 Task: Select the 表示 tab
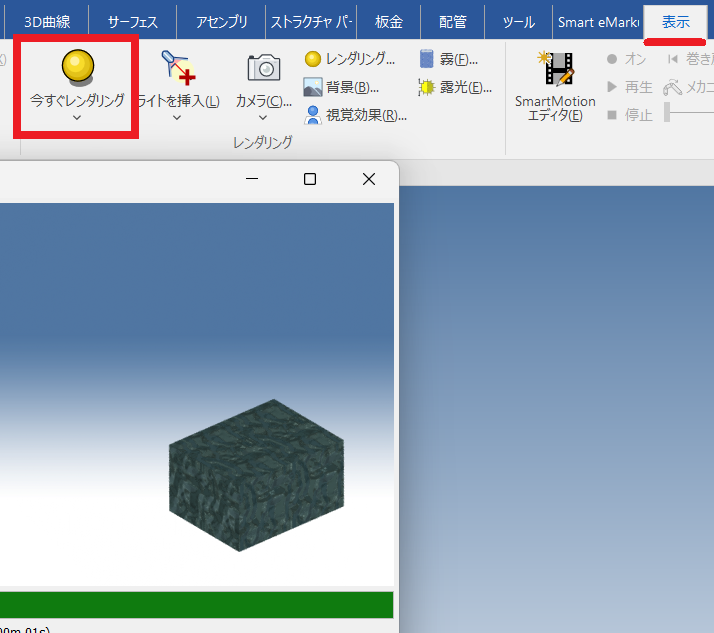tap(675, 22)
